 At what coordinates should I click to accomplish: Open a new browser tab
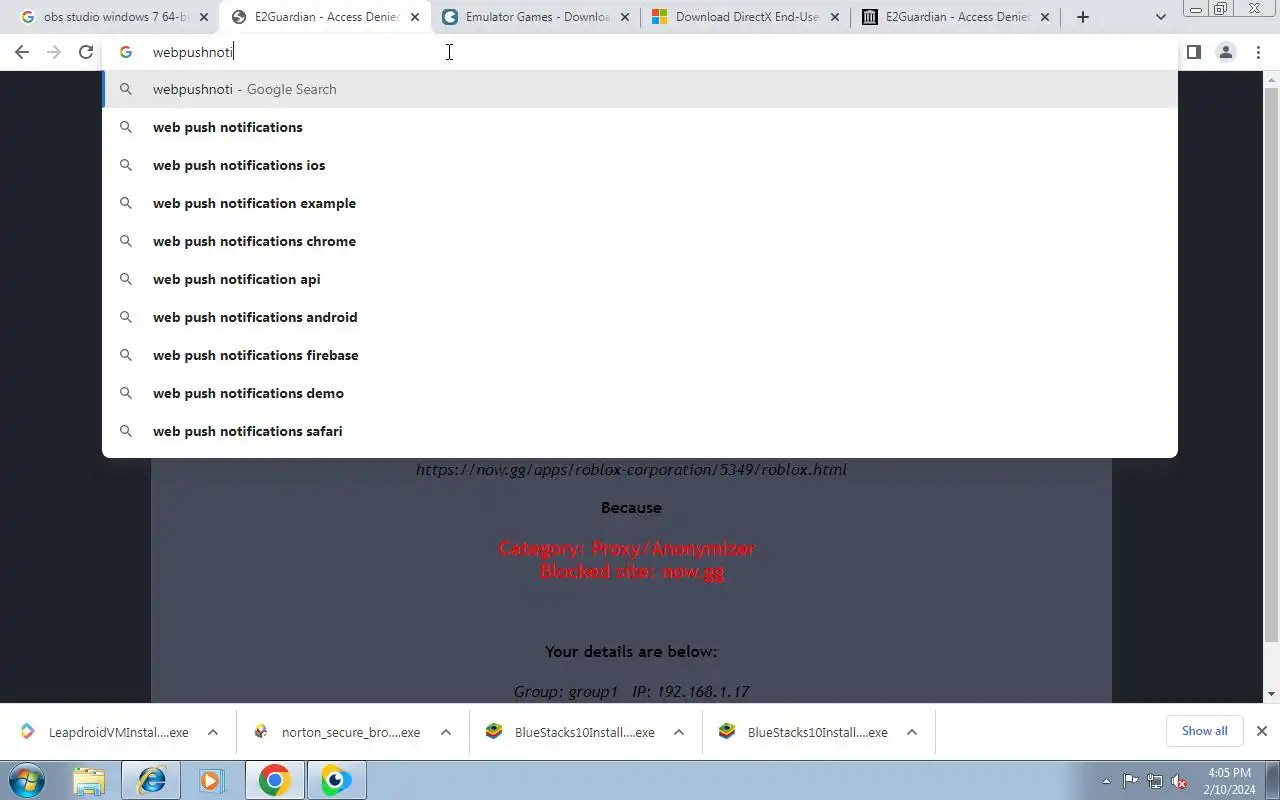(1082, 17)
